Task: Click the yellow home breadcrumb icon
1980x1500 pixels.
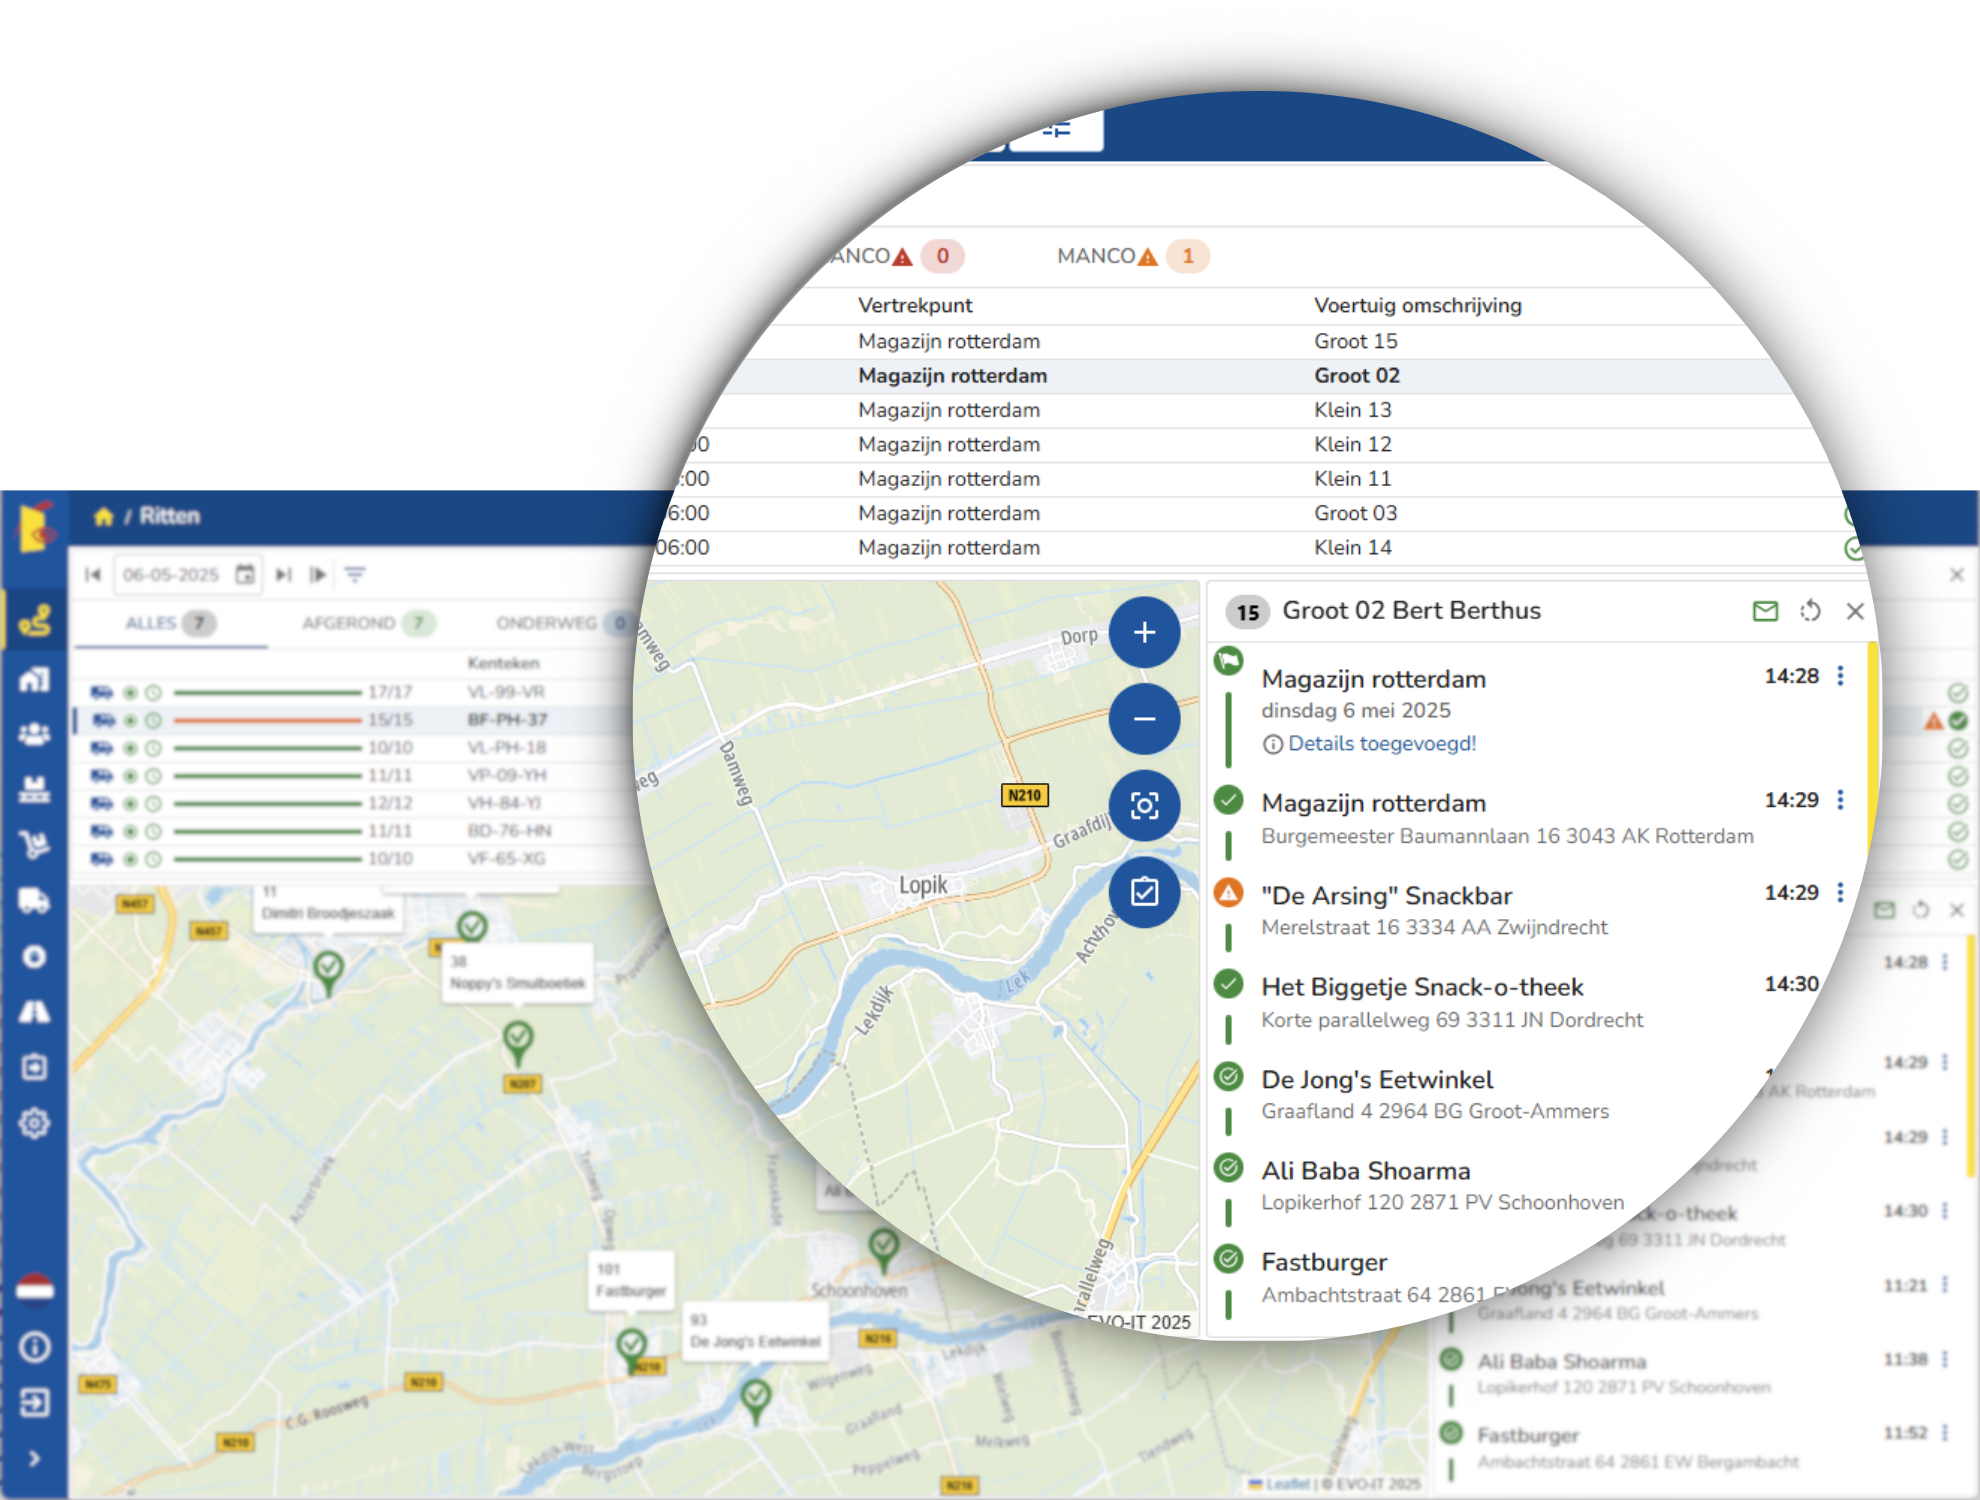Action: (103, 516)
